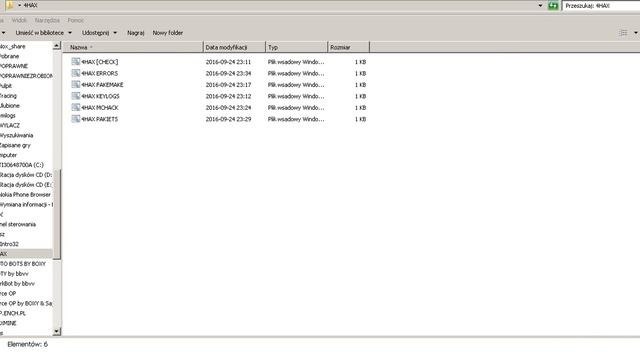Click 4HAX breadcrumb in address bar
This screenshot has width=640, height=360.
31,5
